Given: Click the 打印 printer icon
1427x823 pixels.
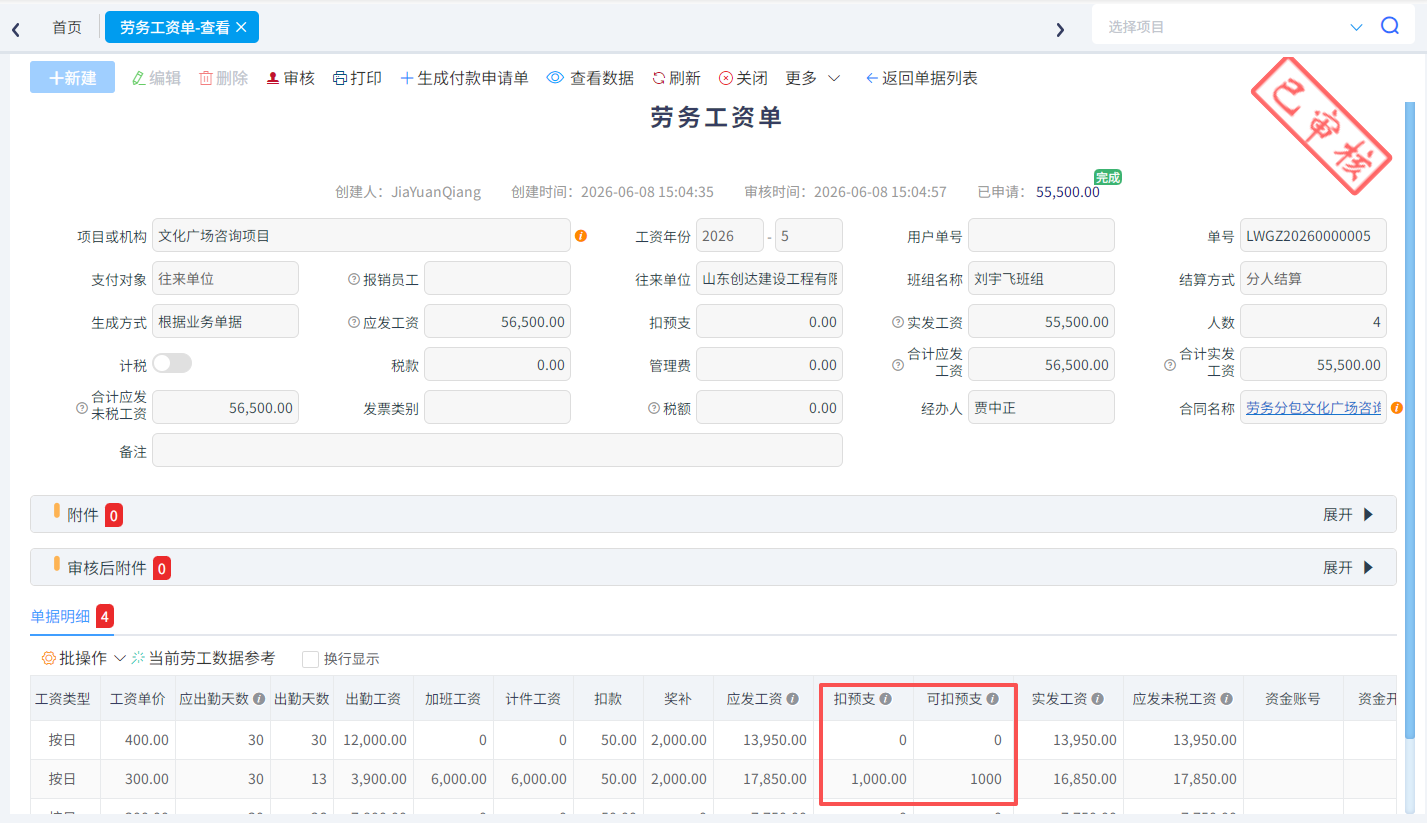Looking at the screenshot, I should click(340, 78).
